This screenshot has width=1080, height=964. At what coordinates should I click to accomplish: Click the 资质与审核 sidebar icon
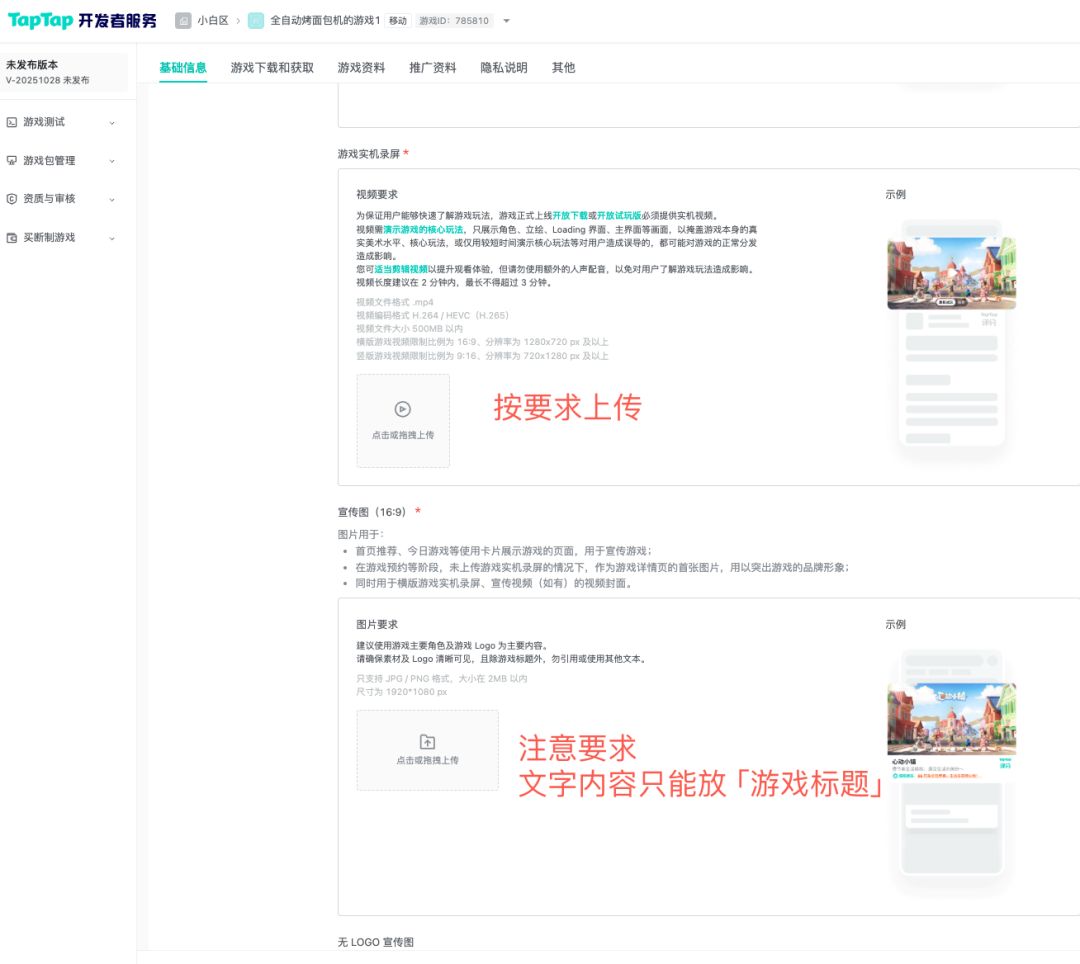(x=12, y=199)
